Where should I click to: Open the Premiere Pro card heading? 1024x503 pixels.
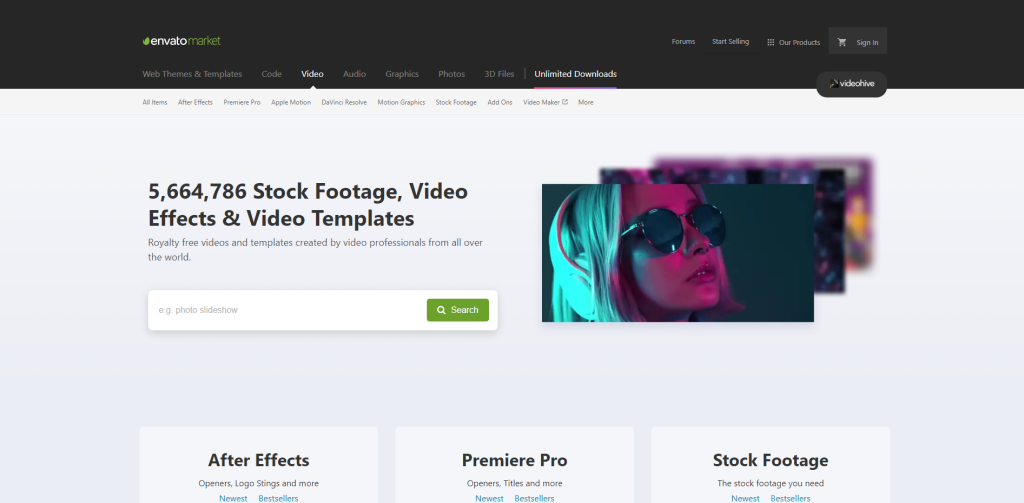pyautogui.click(x=515, y=460)
